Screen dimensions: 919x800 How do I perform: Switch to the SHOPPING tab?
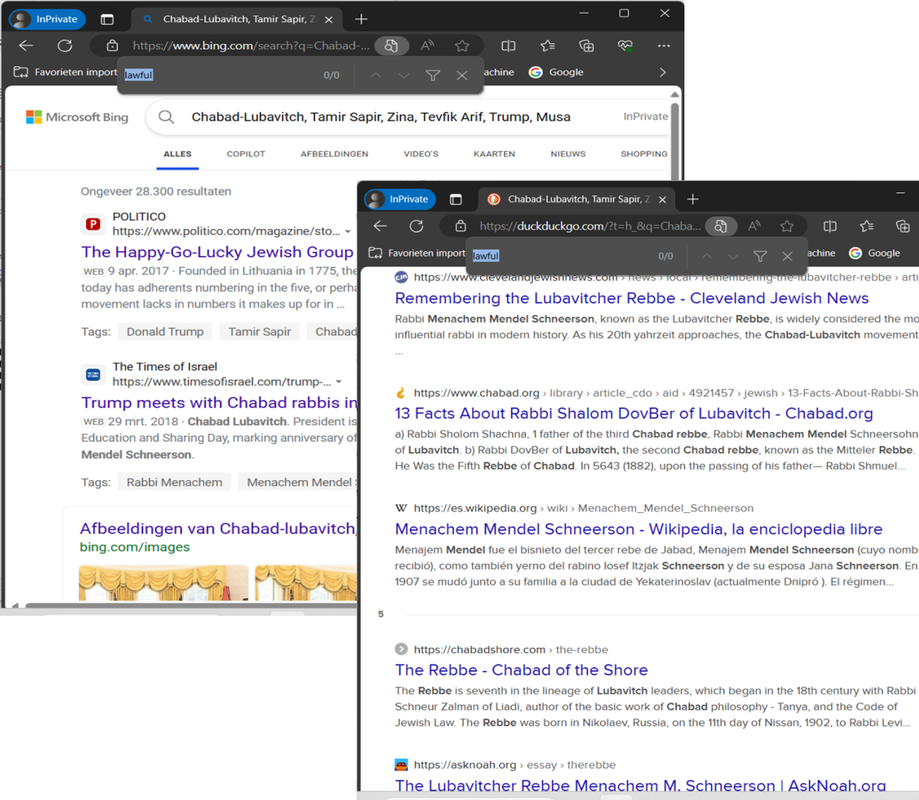click(644, 154)
